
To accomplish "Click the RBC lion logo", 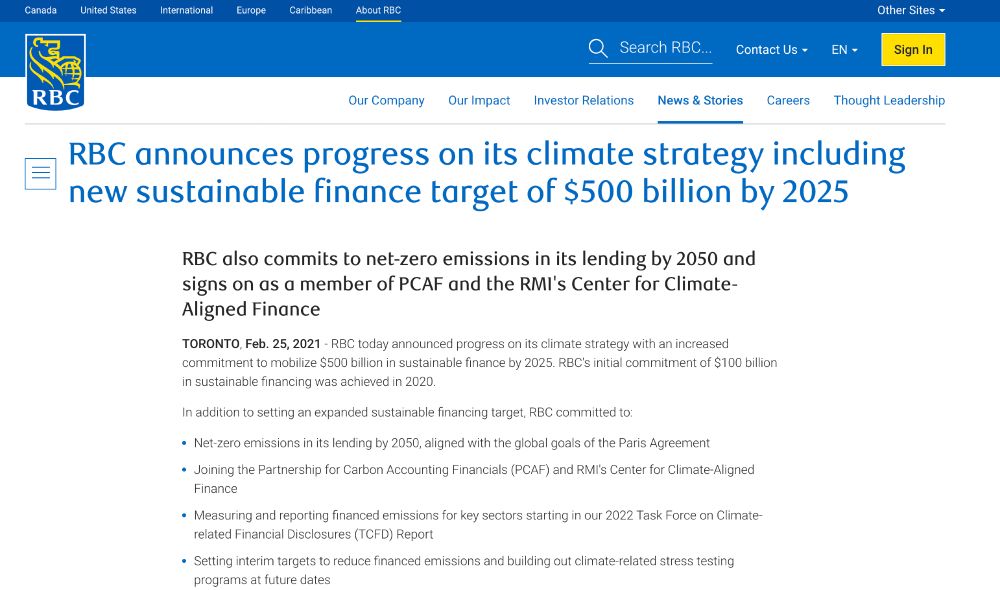I will (55, 72).
